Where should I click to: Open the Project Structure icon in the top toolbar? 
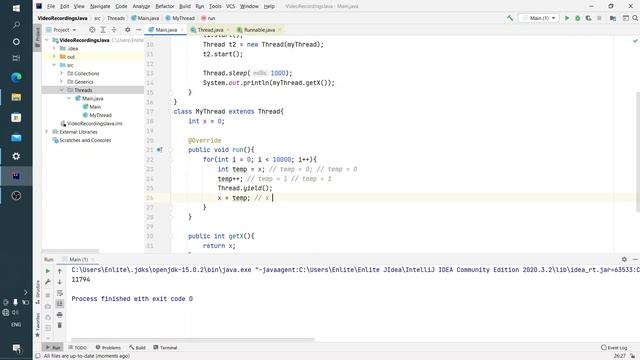tap(613, 18)
